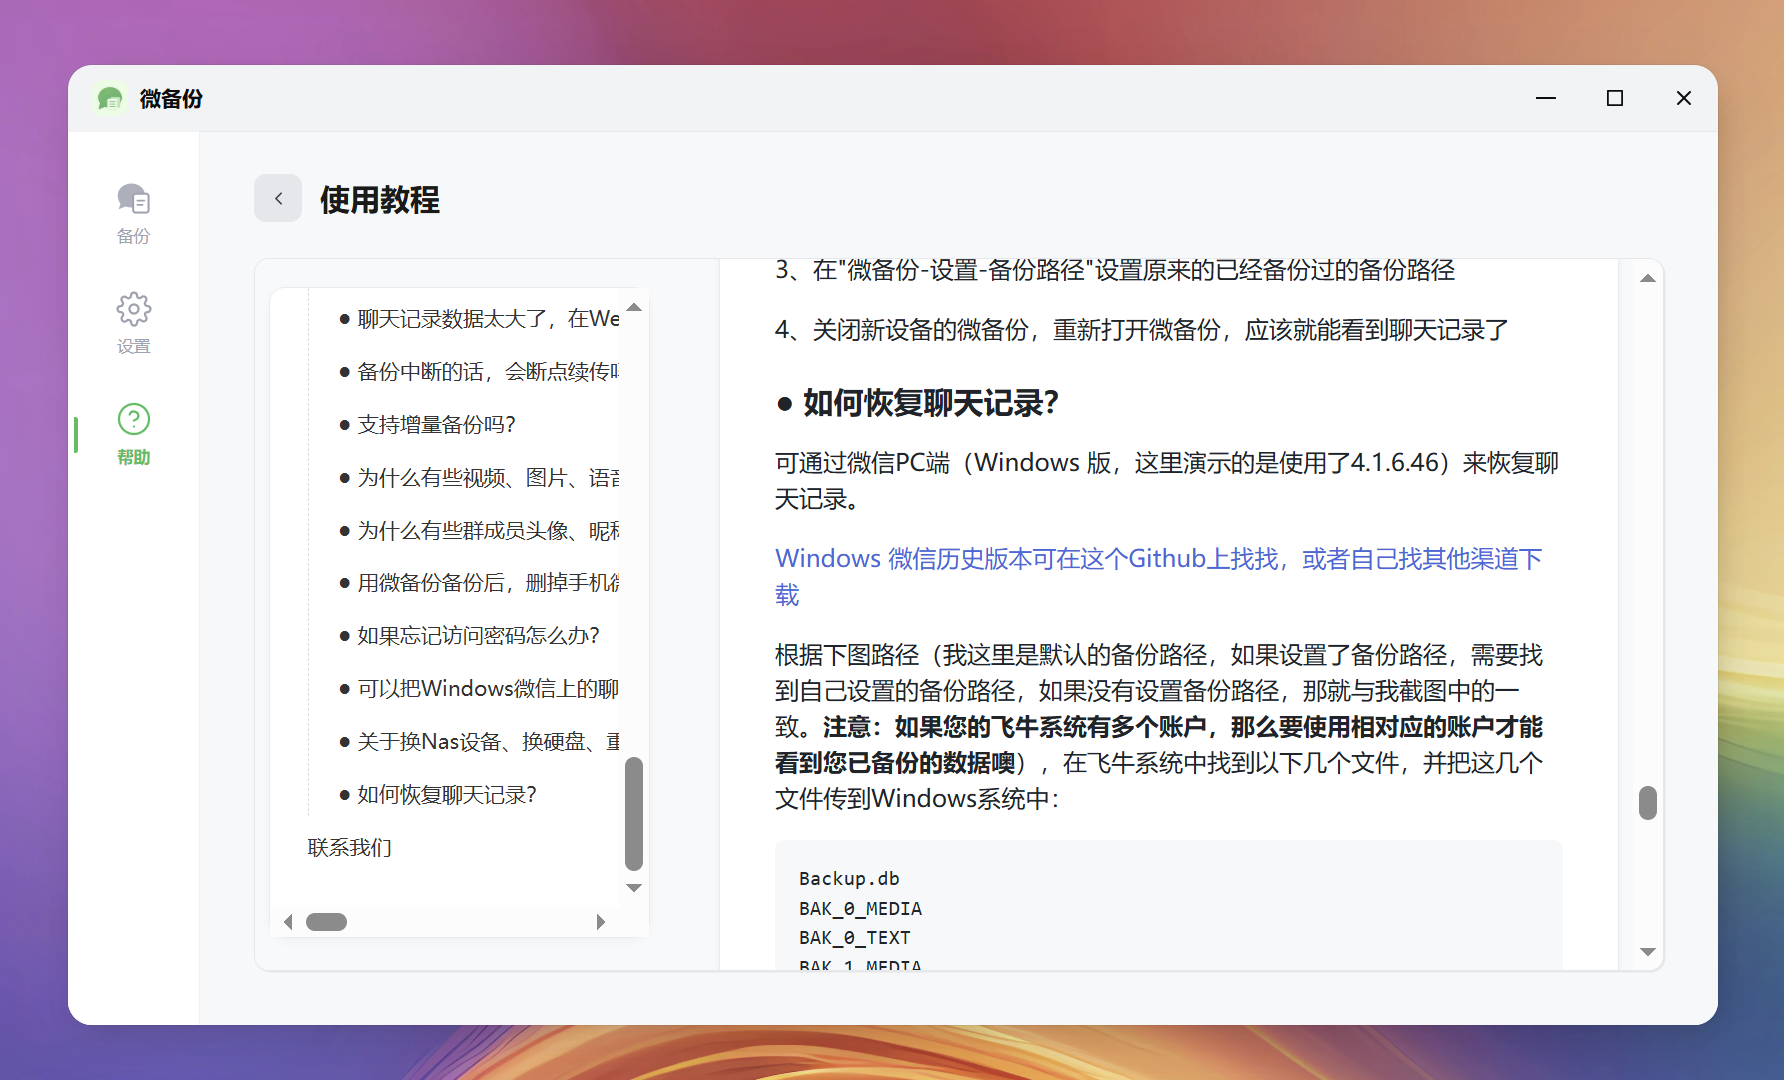1784x1080 pixels.
Task: Click the article pane's vertical scrollbar thumb
Action: (x=1648, y=803)
